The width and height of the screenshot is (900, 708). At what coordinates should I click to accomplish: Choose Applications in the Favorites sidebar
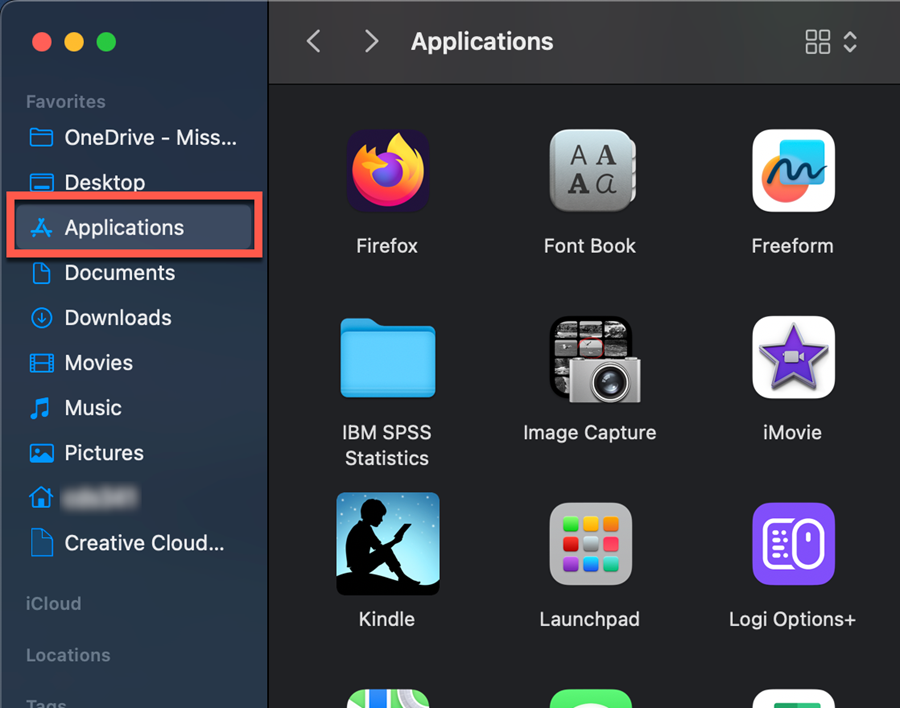pyautogui.click(x=133, y=227)
